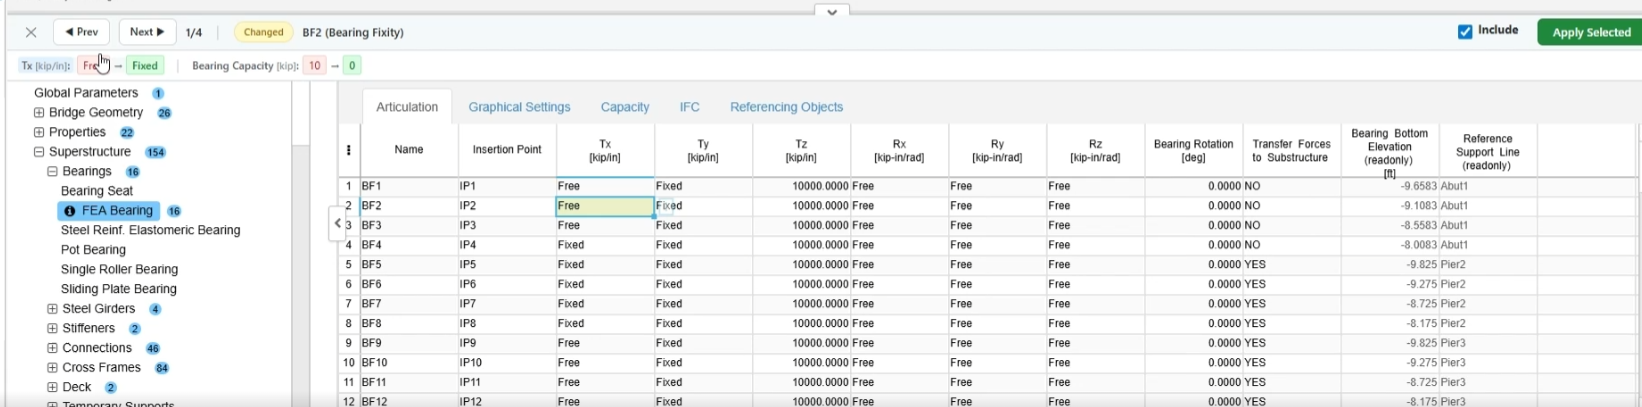This screenshot has height=407, width=1642.
Task: Select the Pot Bearing tree item
Action: coord(93,250)
